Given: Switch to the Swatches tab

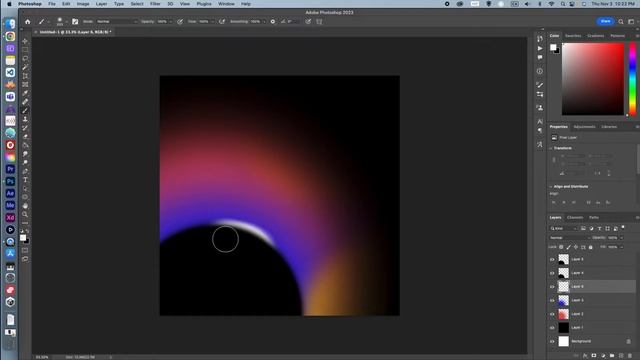Looking at the screenshot, I should [x=573, y=36].
